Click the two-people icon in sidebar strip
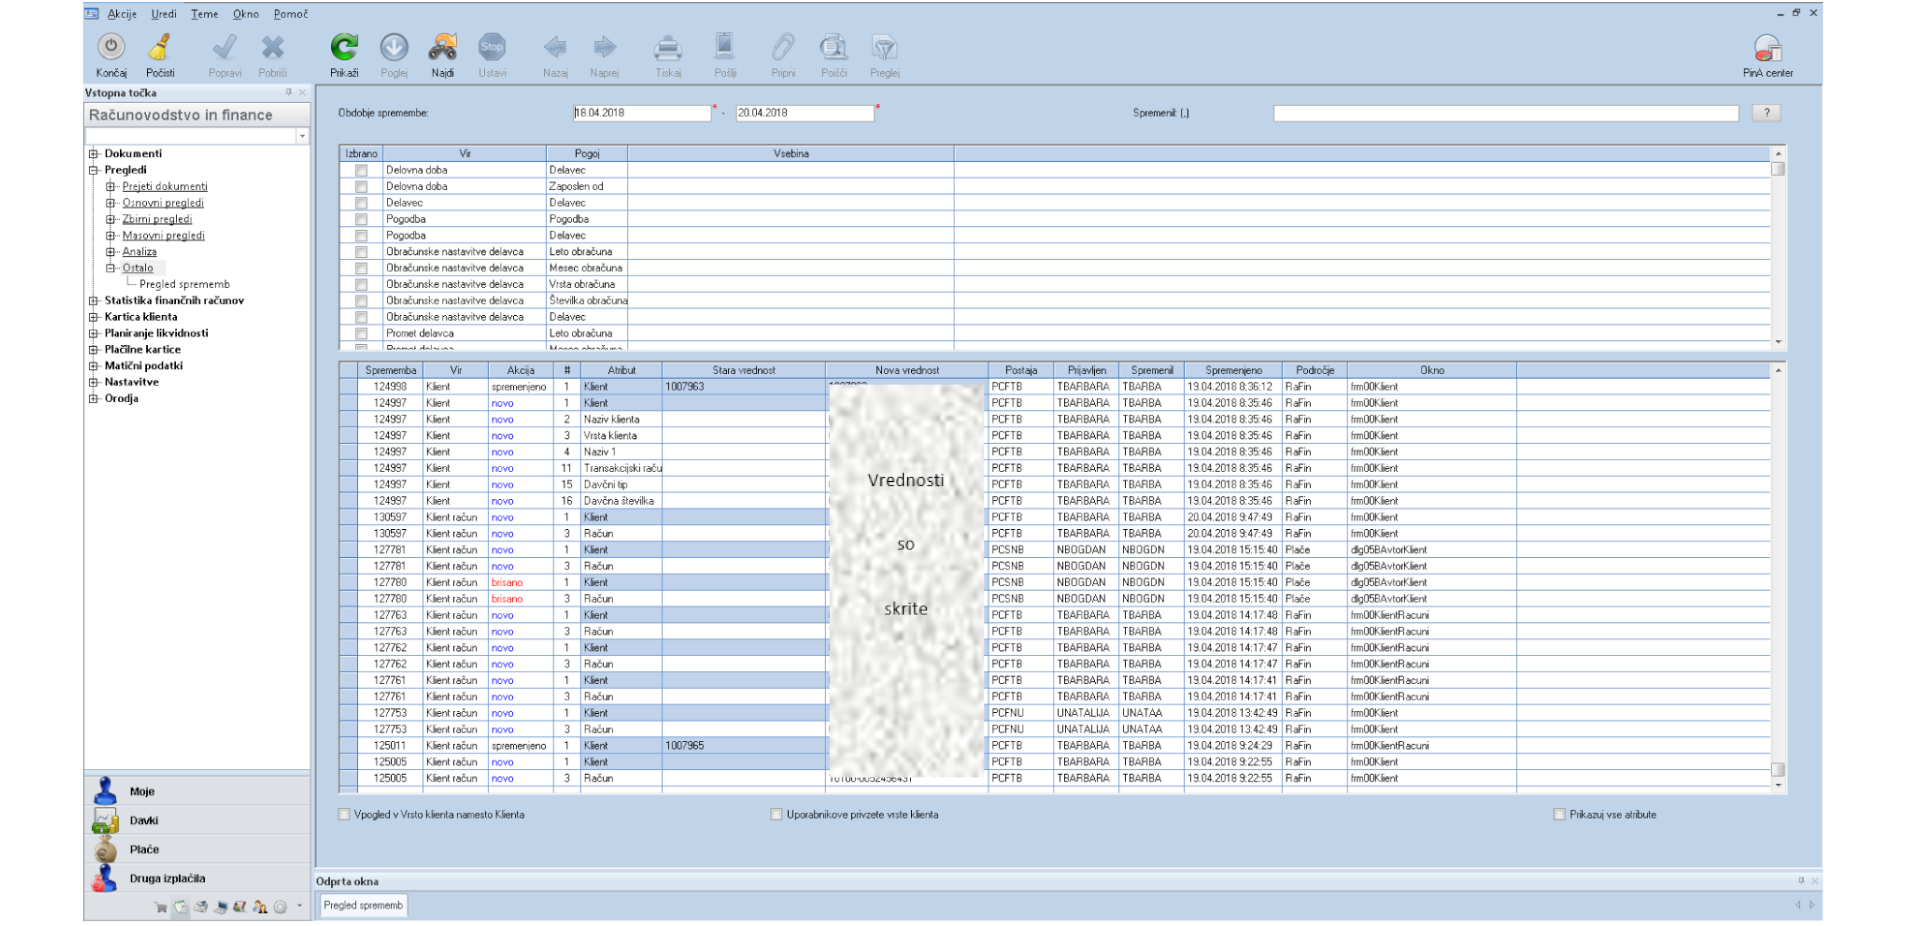1914x926 pixels. 260,907
